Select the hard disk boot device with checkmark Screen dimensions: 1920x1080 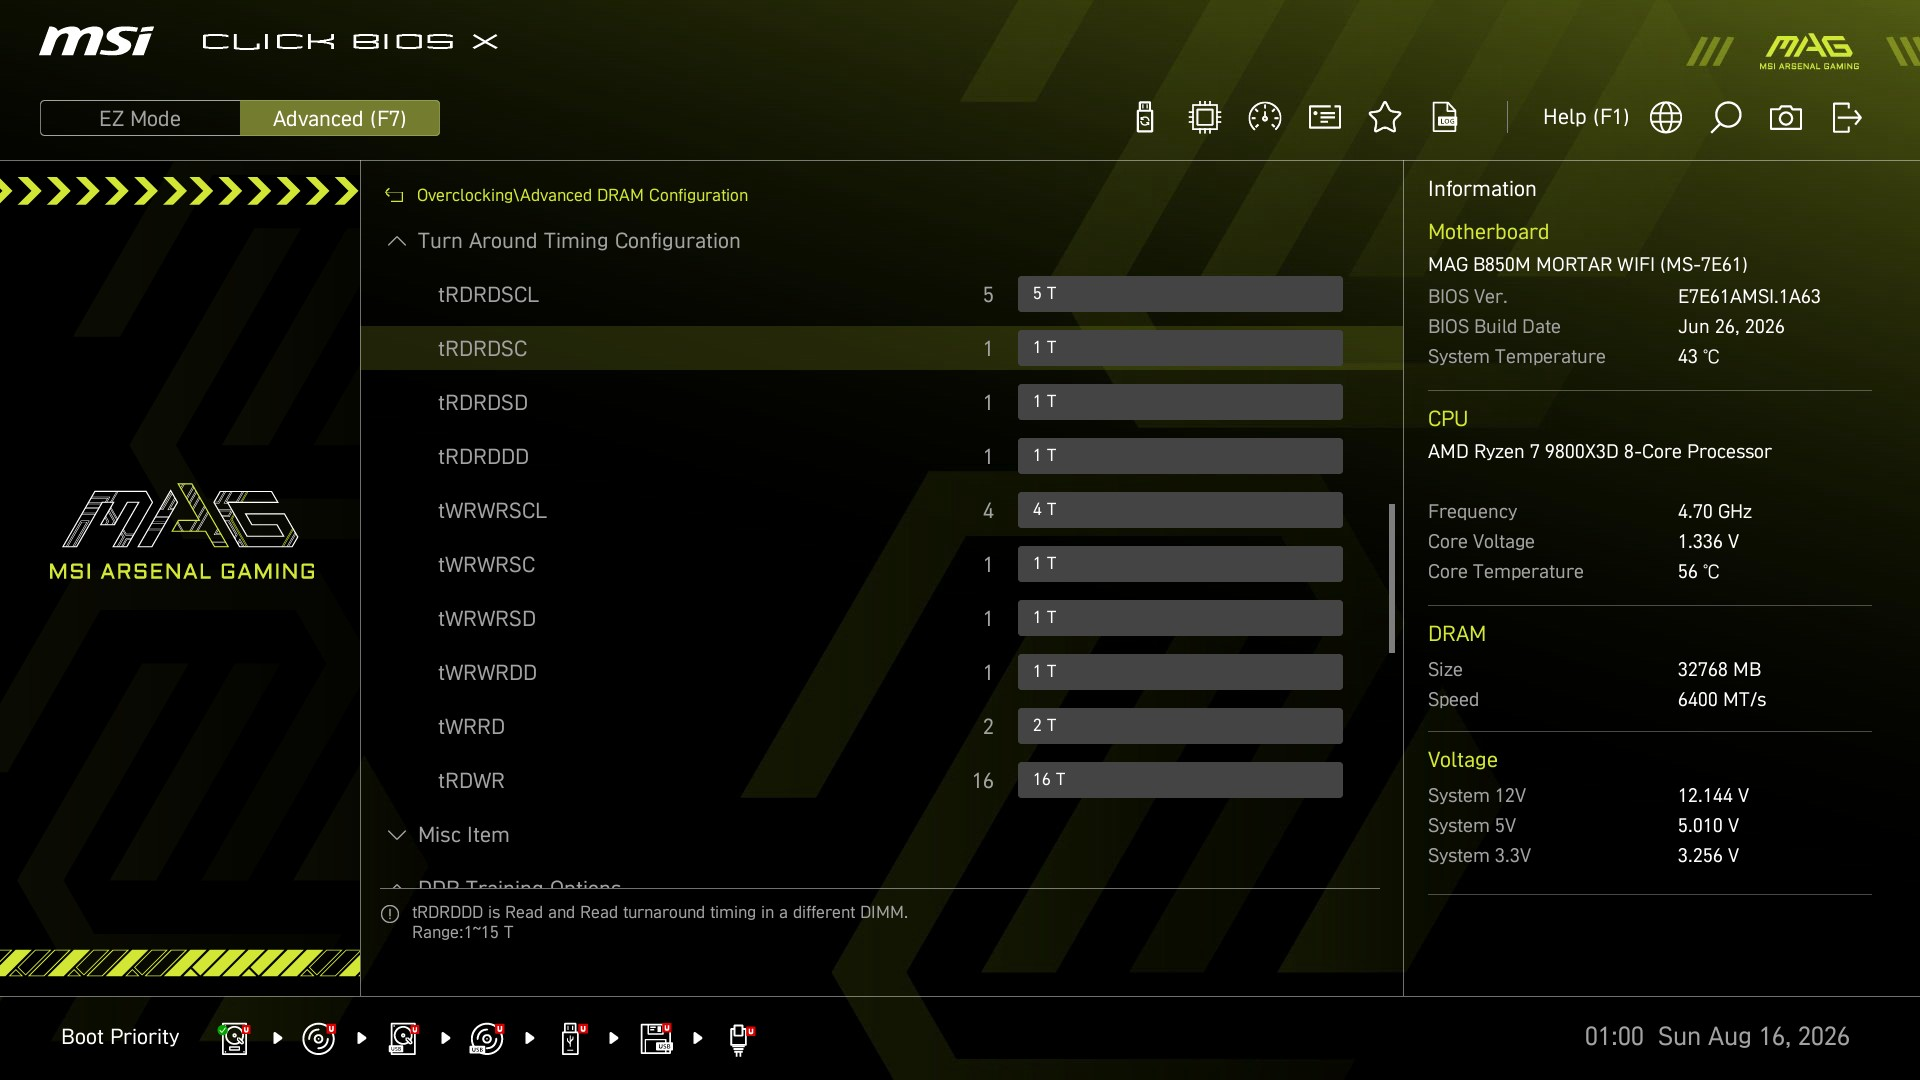pos(234,1038)
